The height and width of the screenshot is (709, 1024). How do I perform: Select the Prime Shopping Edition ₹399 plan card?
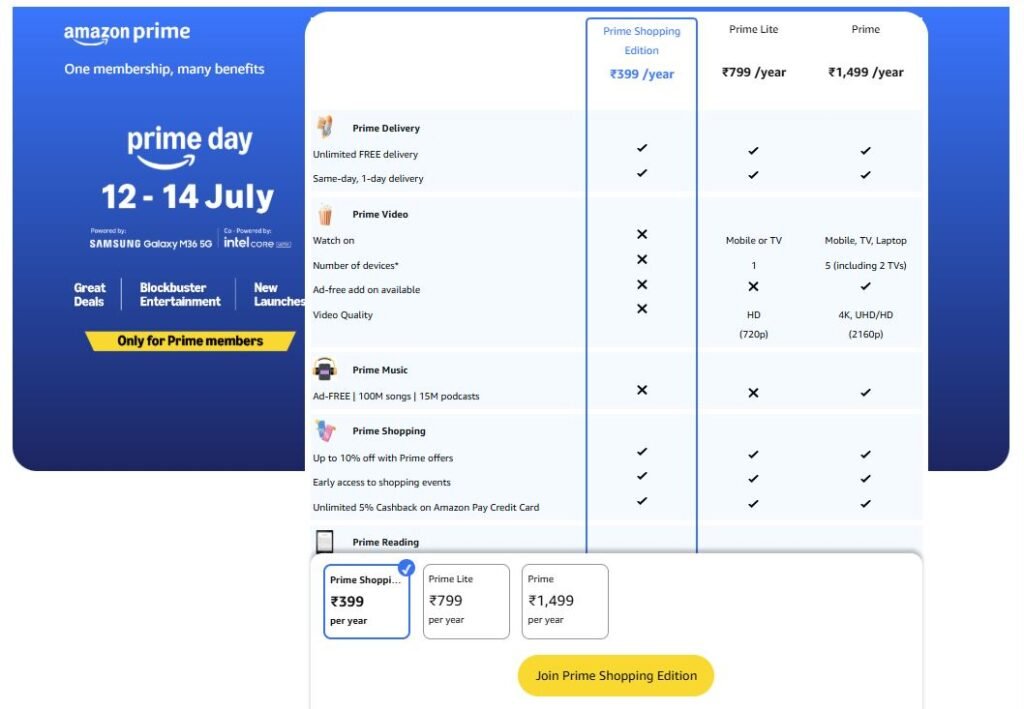tap(366, 601)
